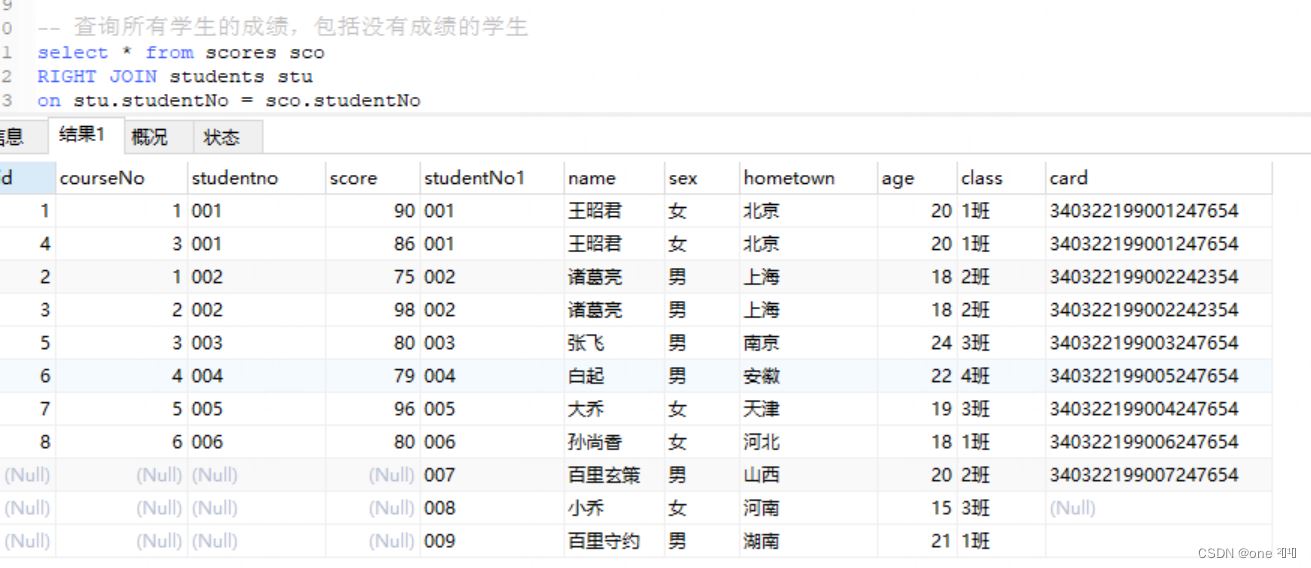1311x568 pixels.
Task: Select the name cell 百里玄策
Action: 603,475
